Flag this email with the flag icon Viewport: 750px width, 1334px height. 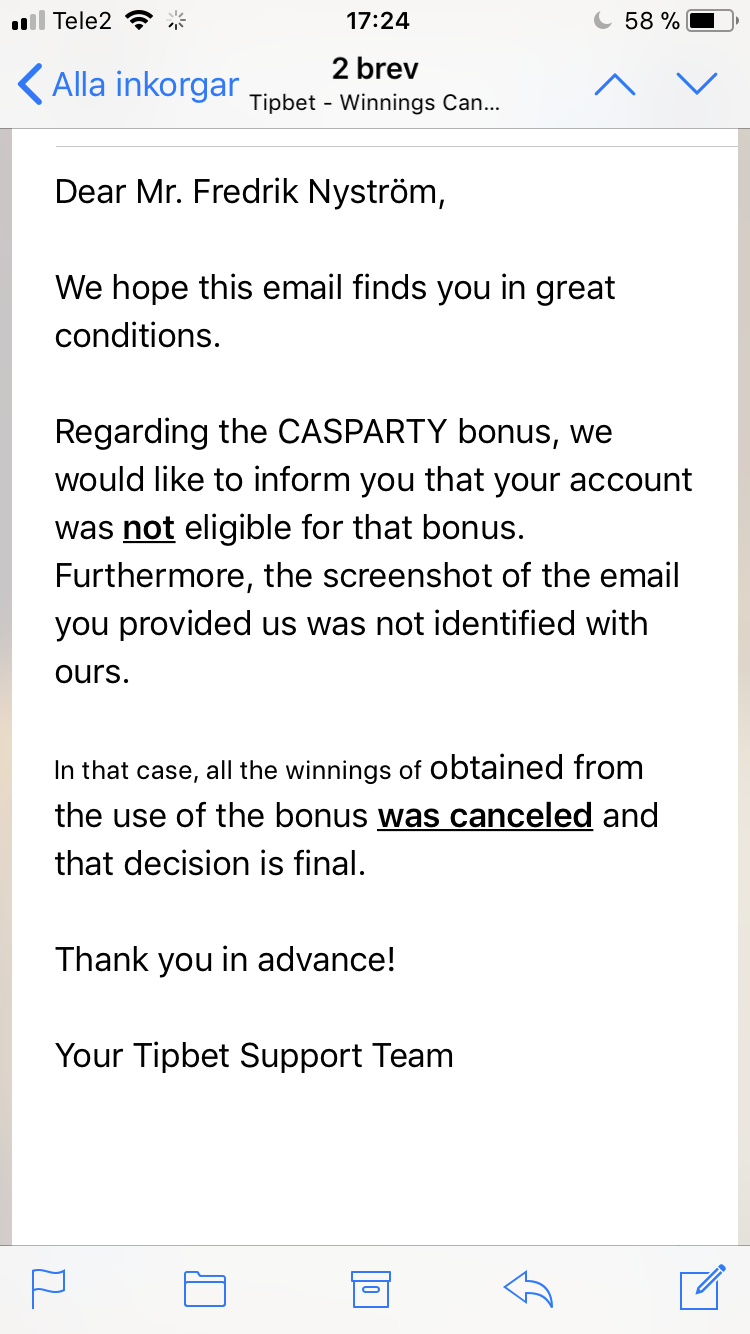(x=48, y=1289)
